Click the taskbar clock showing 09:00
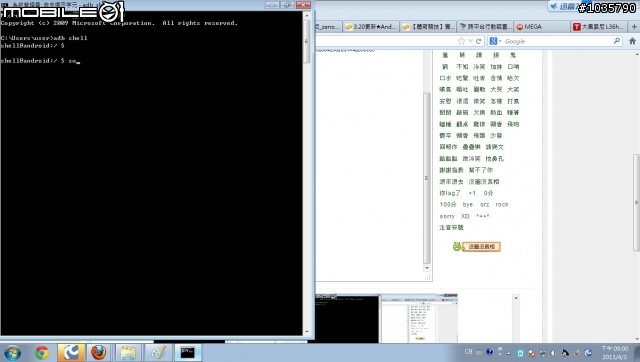640x362 pixels. click(614, 353)
